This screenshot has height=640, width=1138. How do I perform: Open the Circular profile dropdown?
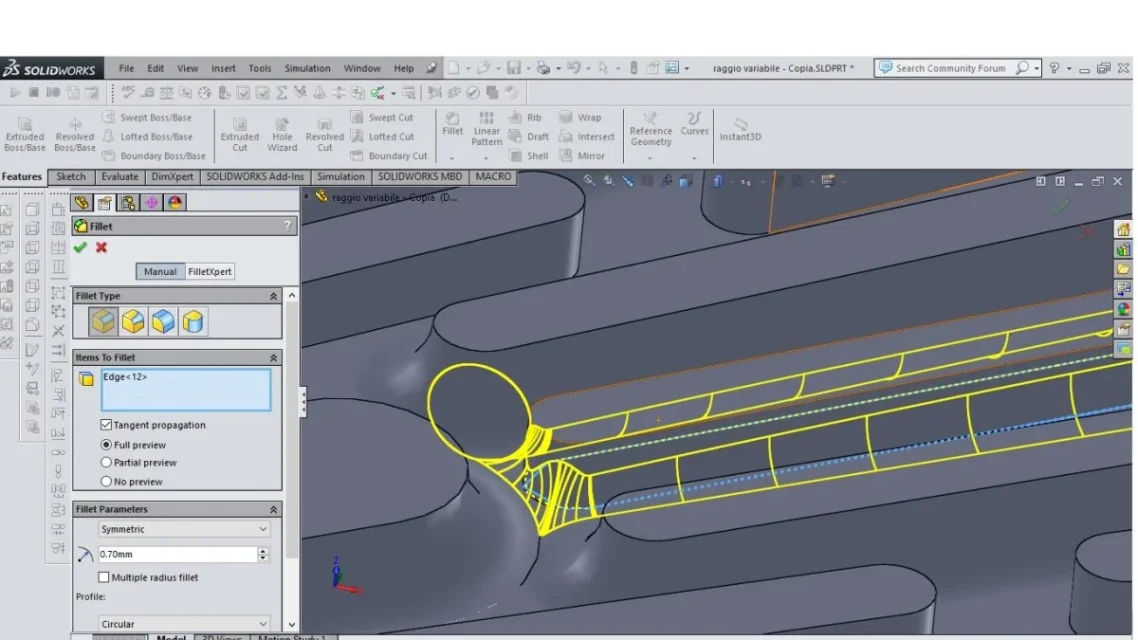(184, 624)
